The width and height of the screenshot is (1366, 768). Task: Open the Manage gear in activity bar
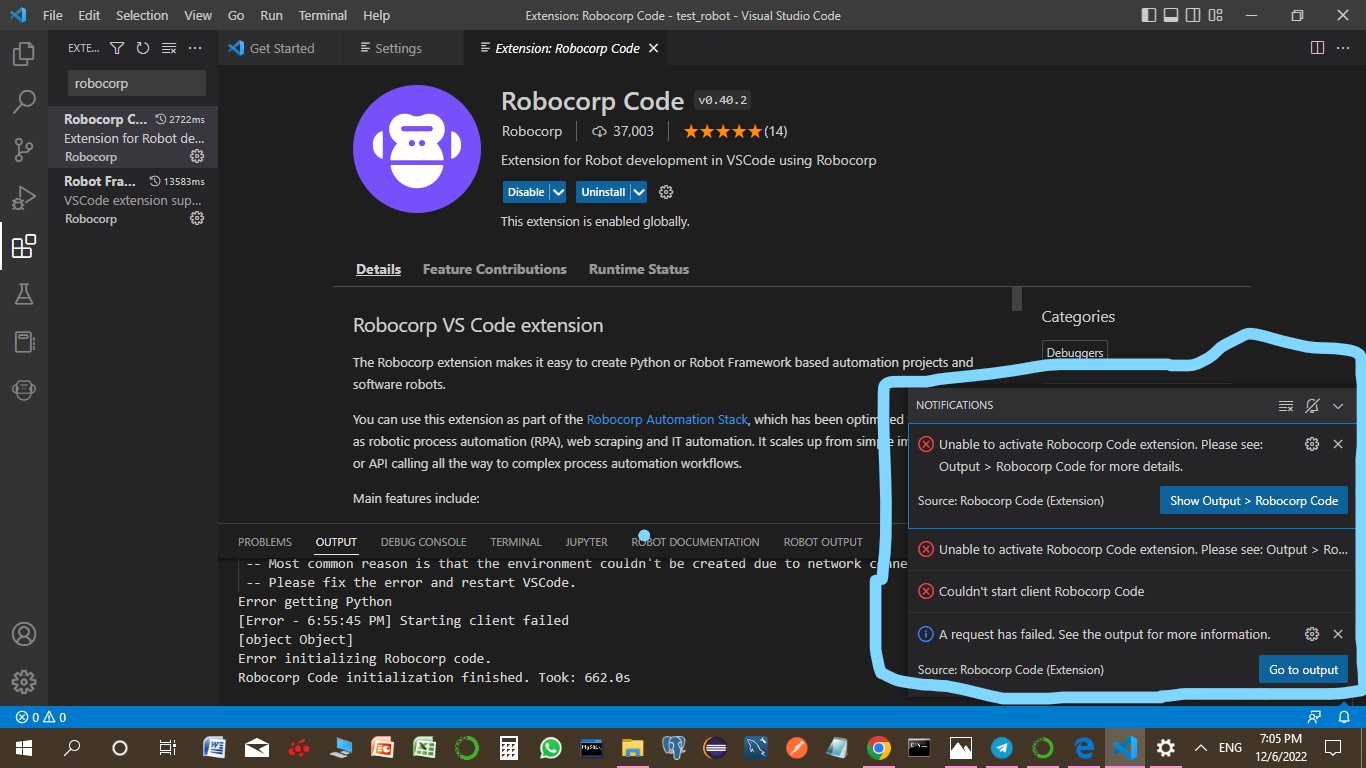click(24, 682)
